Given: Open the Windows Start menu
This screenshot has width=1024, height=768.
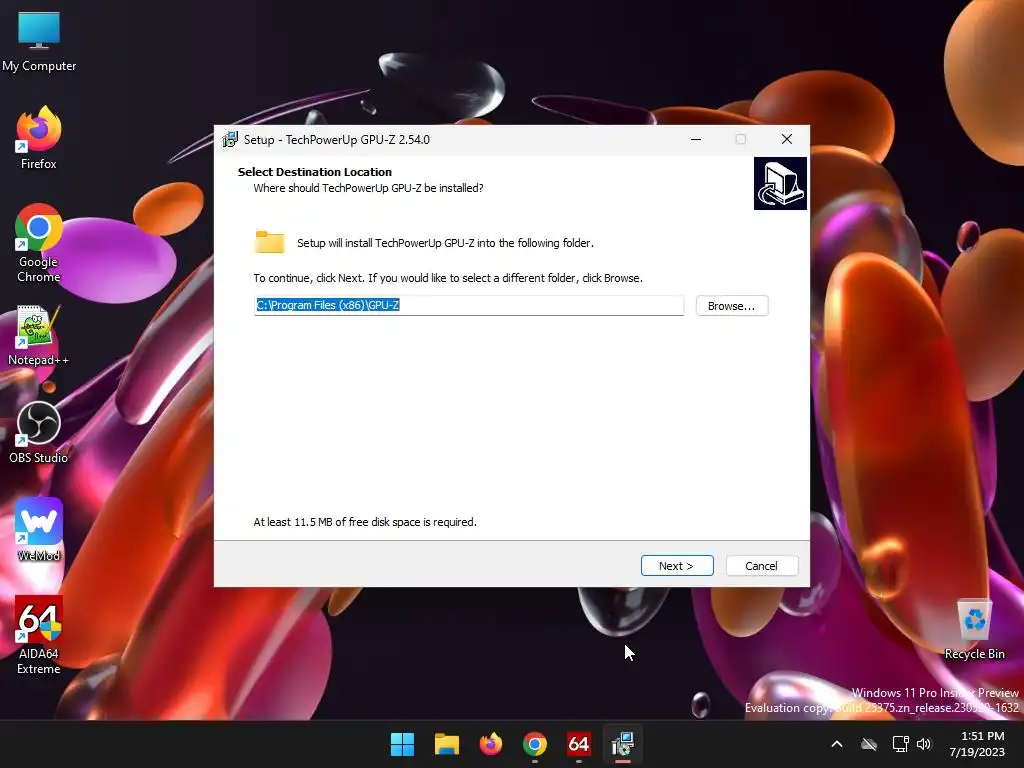Looking at the screenshot, I should coord(402,744).
